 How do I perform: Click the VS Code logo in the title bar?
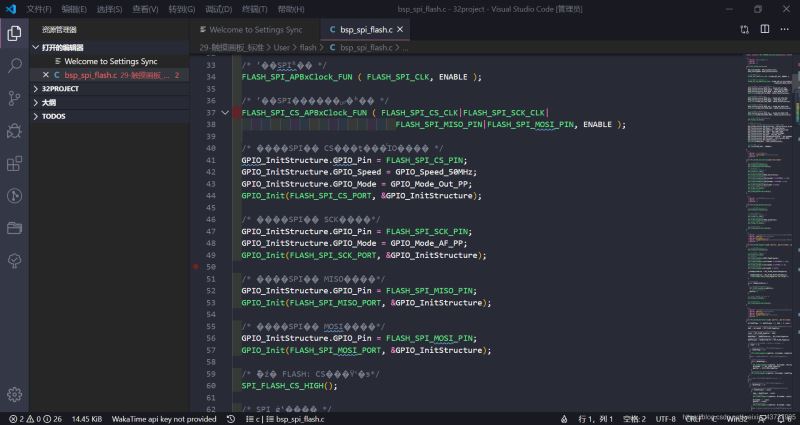tap(11, 9)
